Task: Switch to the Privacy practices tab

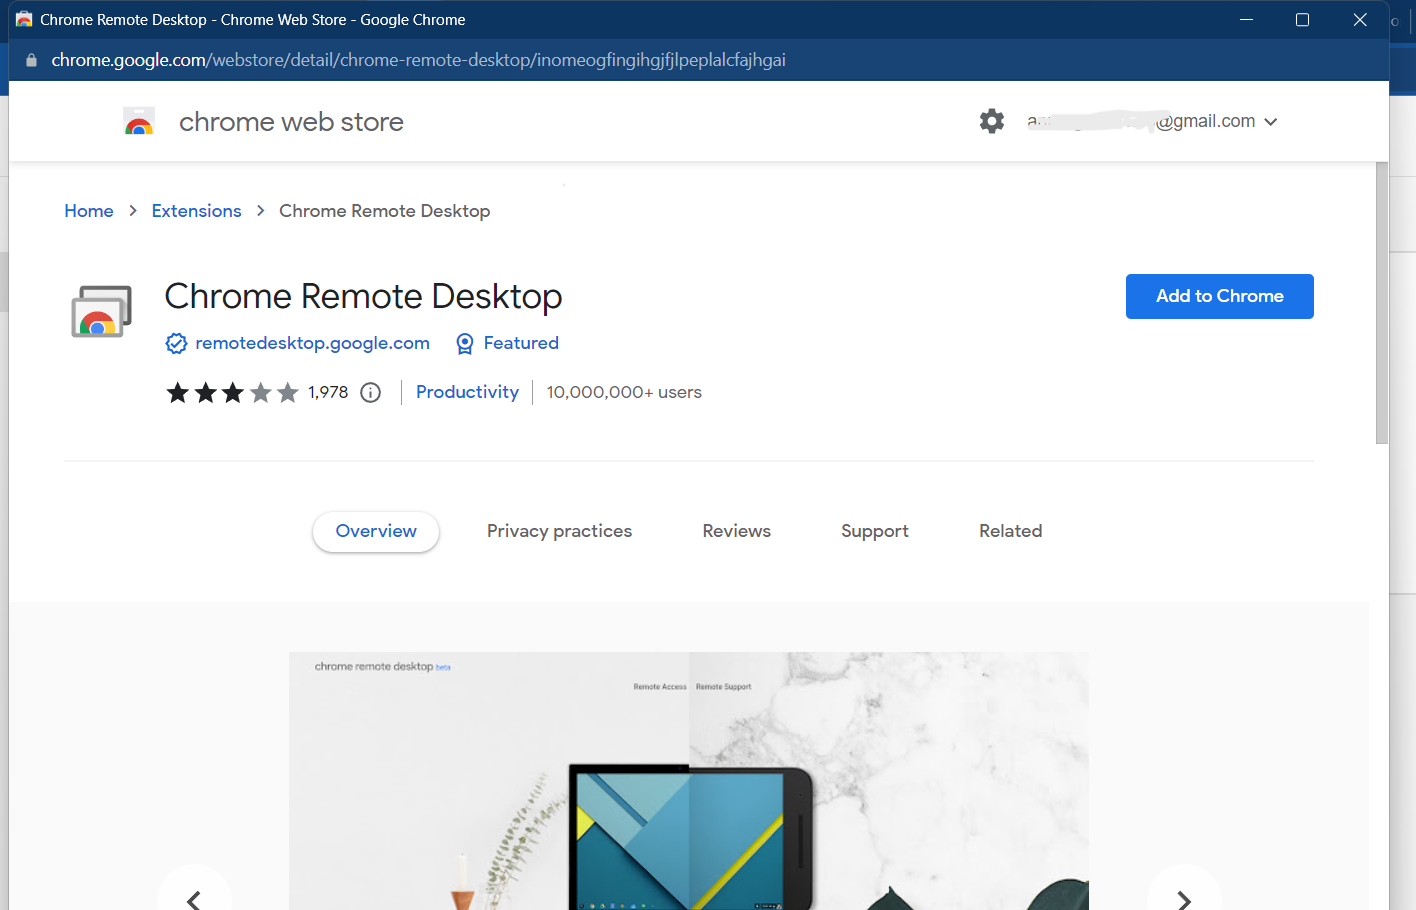Action: tap(559, 531)
